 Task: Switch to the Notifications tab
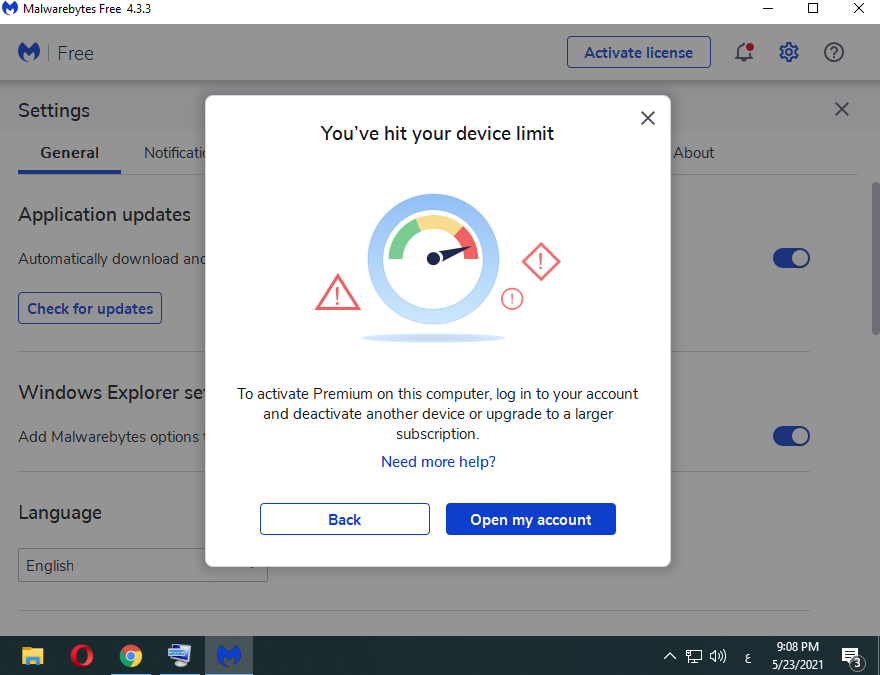click(175, 153)
